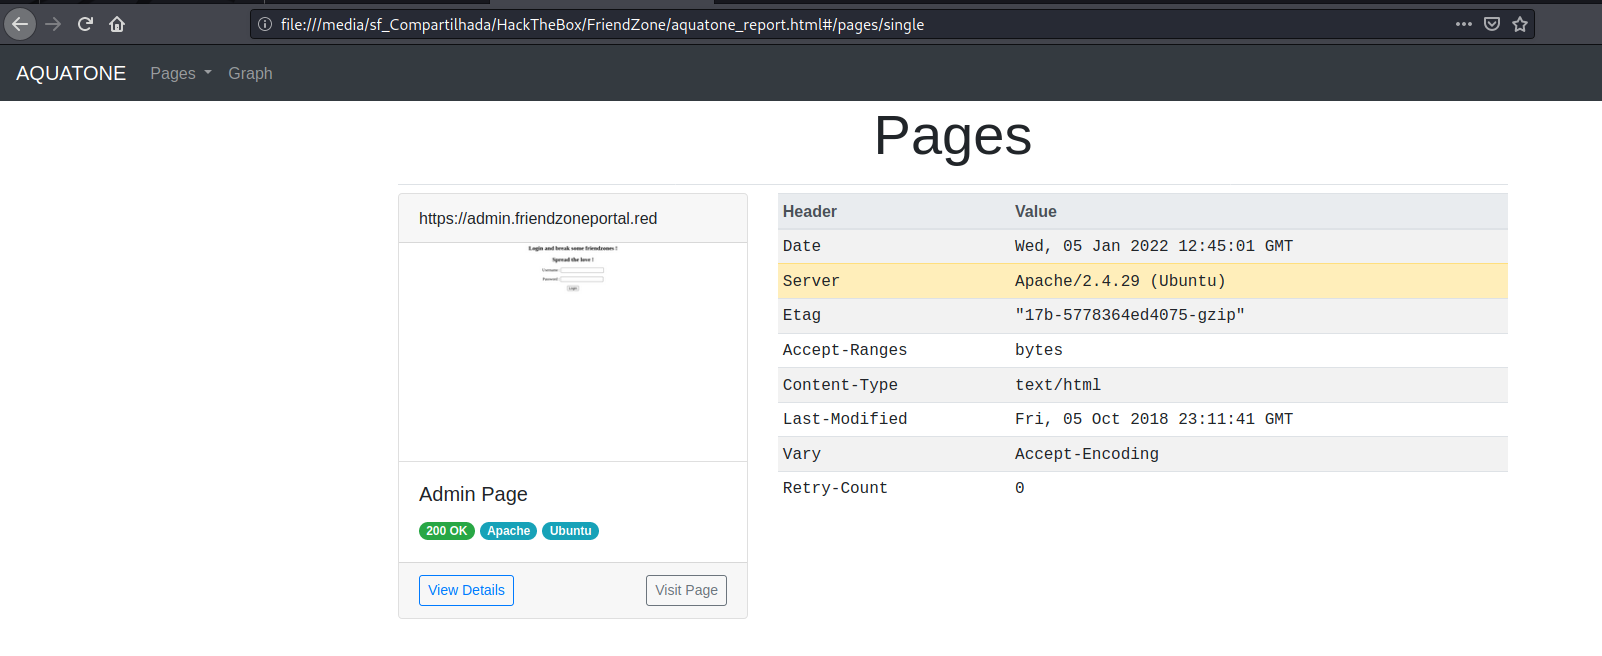Select the Accept-Ranges header cell

pyautogui.click(x=895, y=350)
